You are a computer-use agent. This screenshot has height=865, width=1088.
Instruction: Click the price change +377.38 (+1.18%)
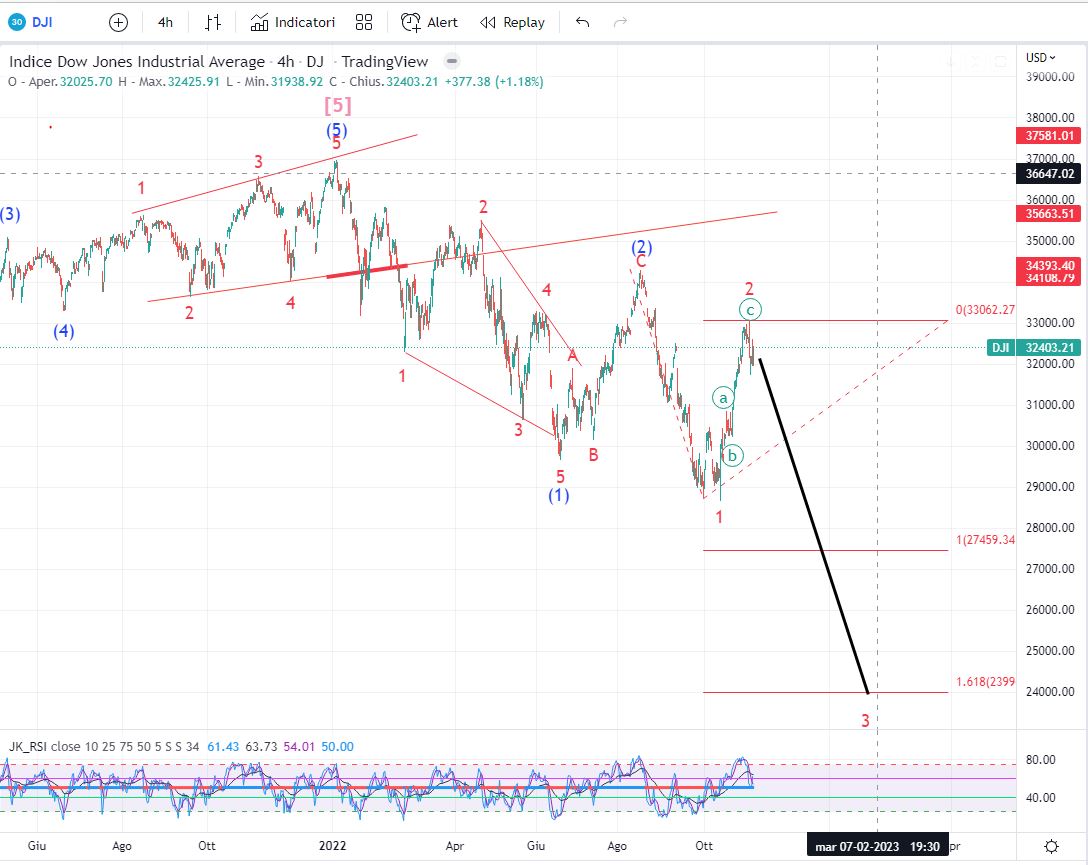pos(494,82)
